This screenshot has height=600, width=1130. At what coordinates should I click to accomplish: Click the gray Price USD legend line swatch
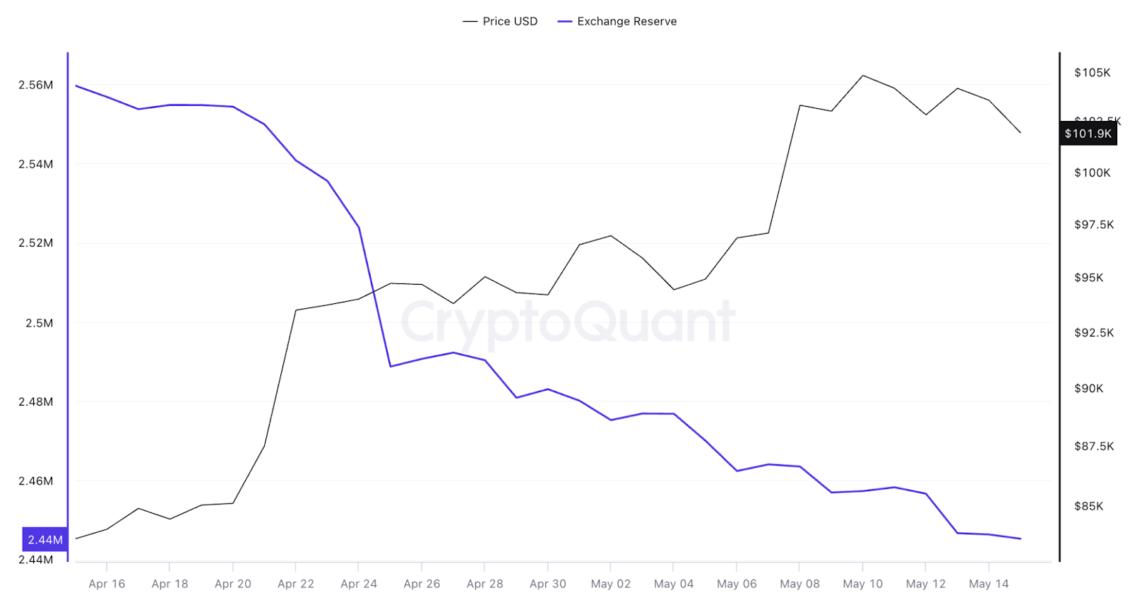(470, 21)
